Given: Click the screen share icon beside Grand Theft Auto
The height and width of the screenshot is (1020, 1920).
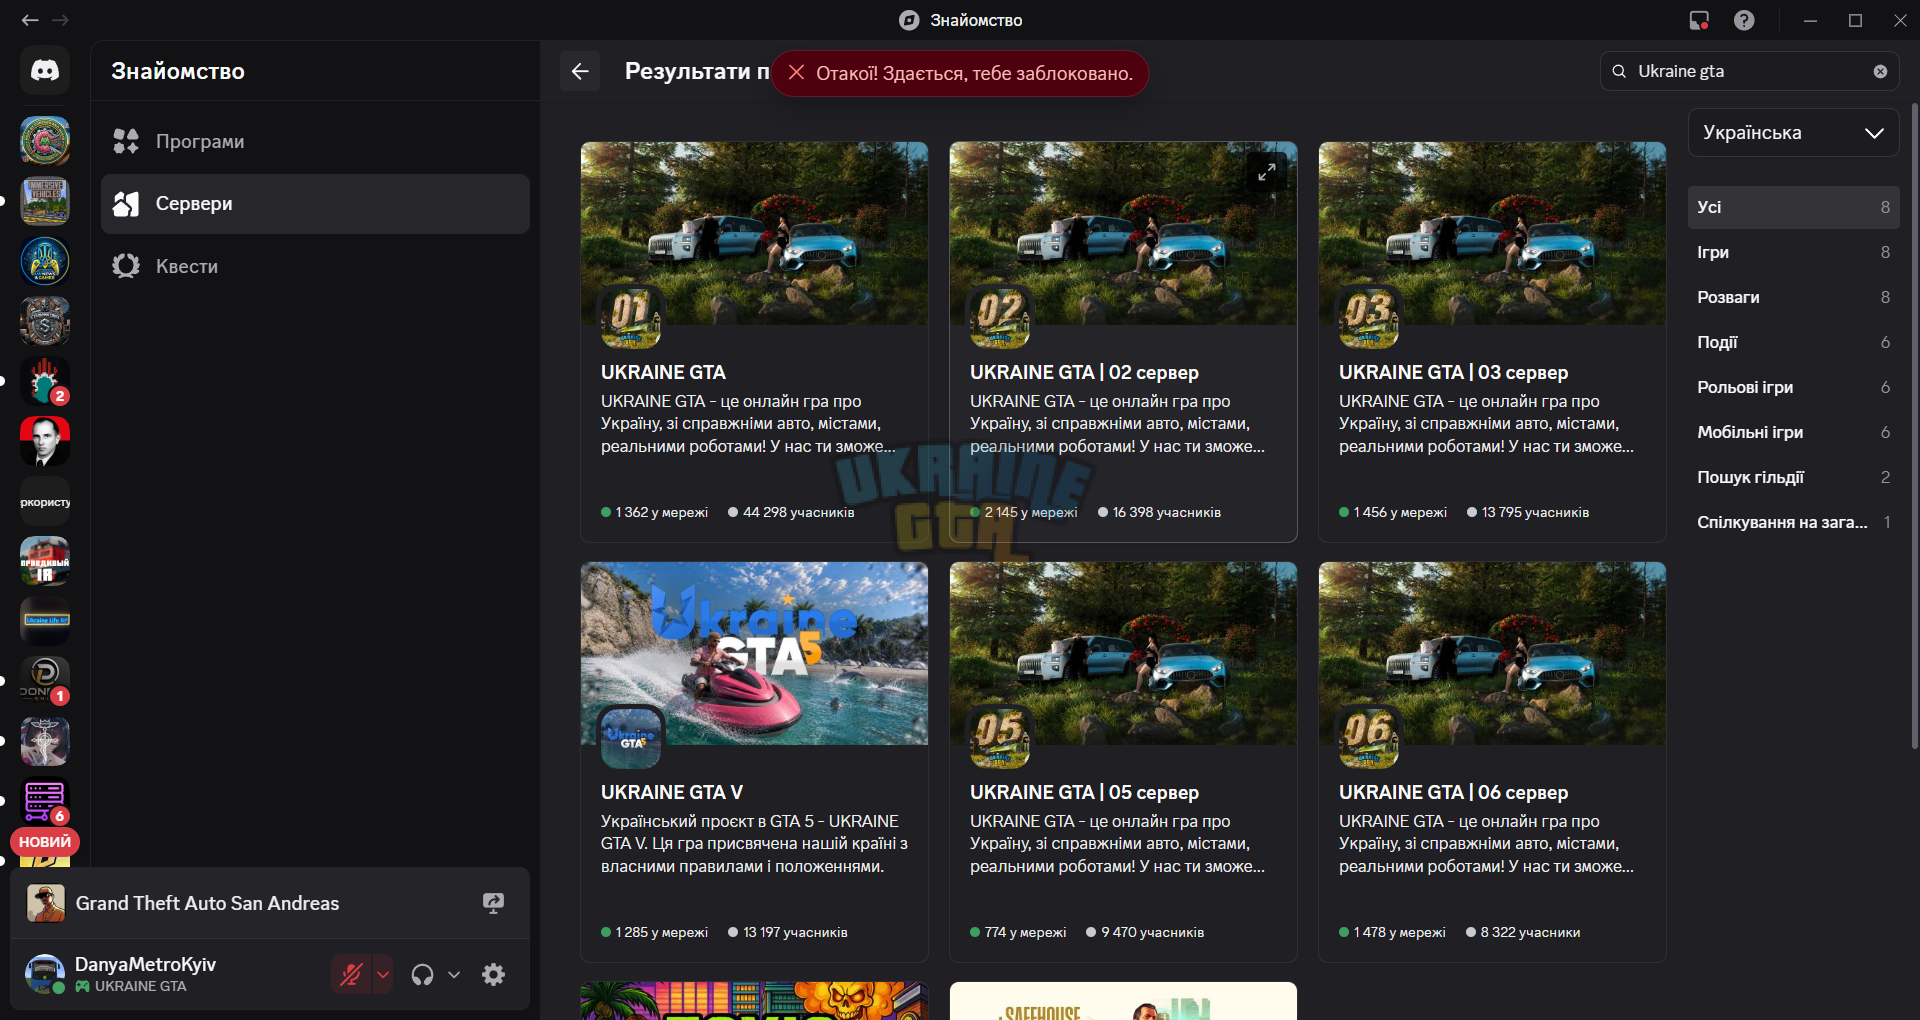Looking at the screenshot, I should click(x=493, y=903).
